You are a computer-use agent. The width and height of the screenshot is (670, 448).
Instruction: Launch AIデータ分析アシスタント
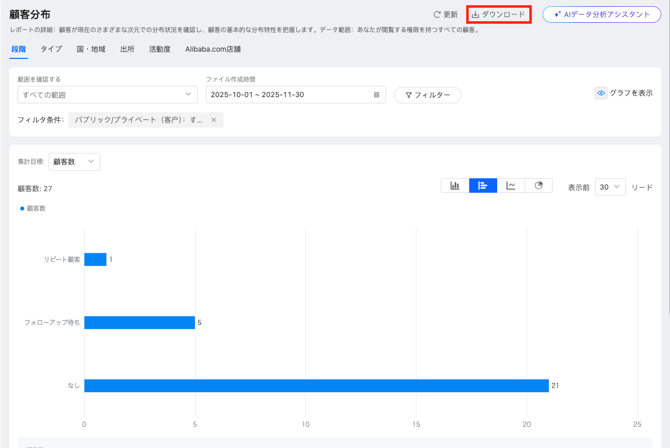pos(601,15)
